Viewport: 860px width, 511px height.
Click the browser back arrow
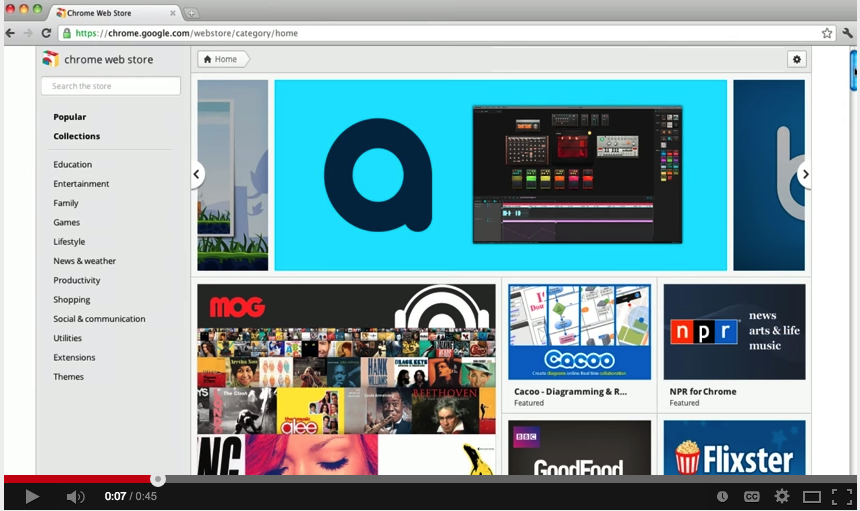click(10, 33)
